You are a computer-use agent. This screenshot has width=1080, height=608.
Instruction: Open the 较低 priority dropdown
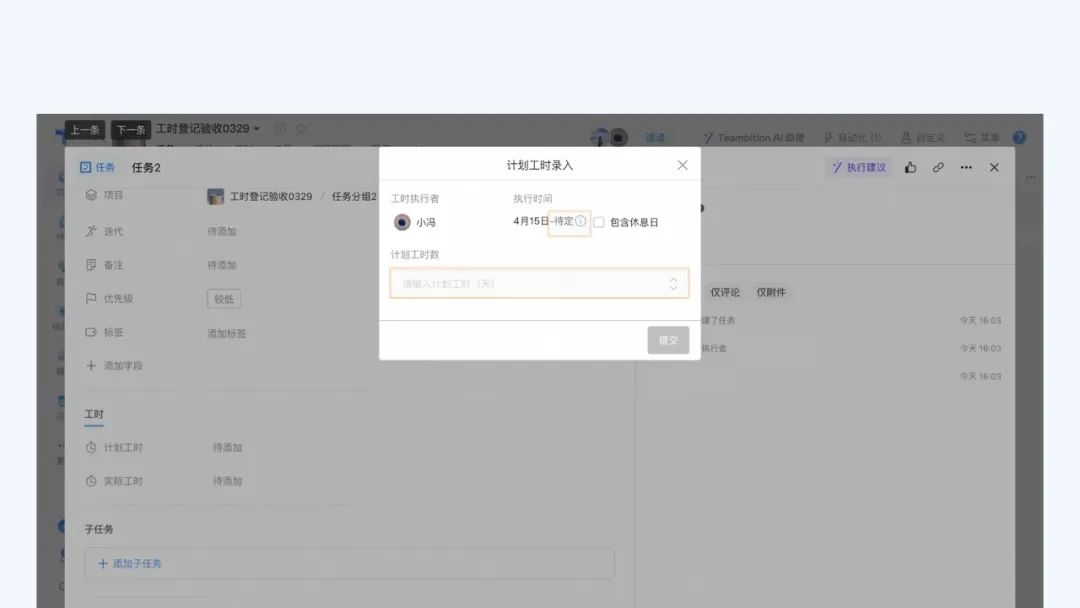(x=224, y=298)
